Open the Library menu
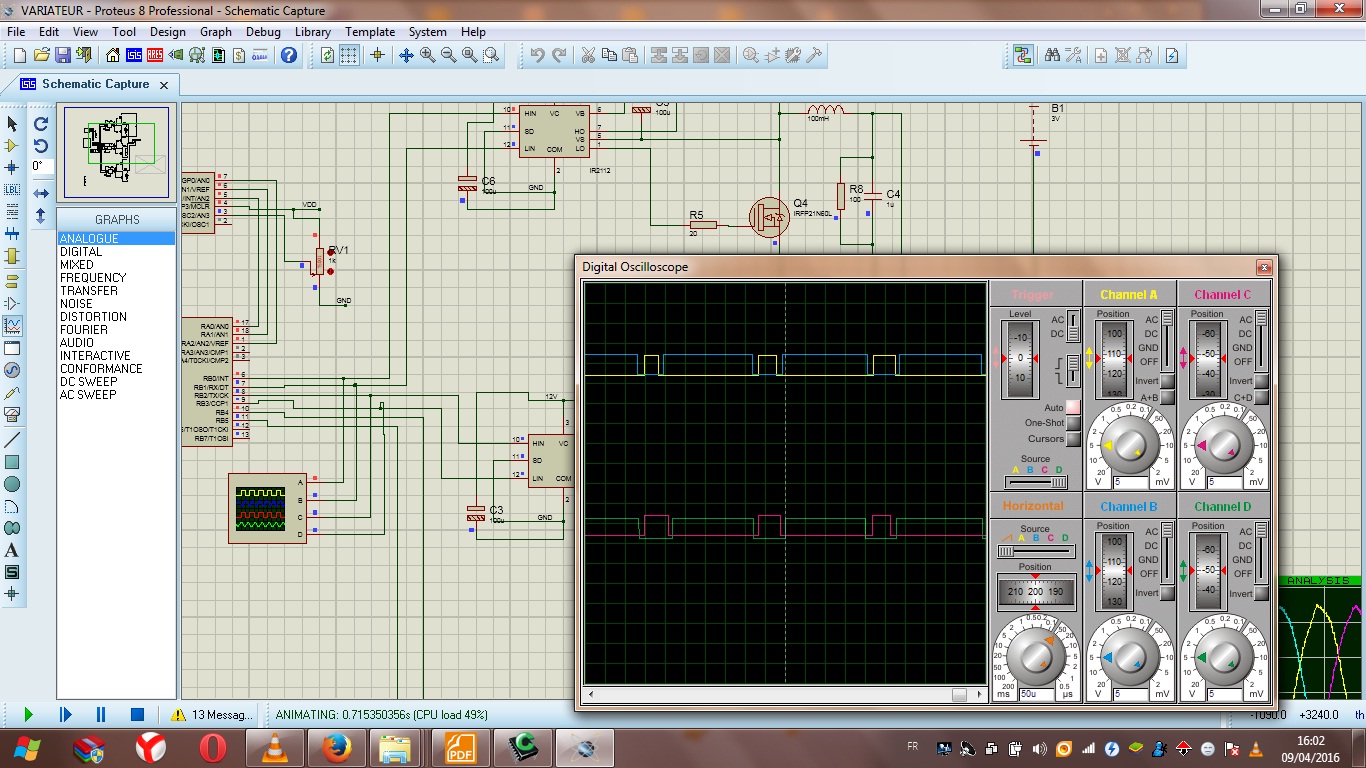Screen dimensions: 1366x768 point(313,32)
